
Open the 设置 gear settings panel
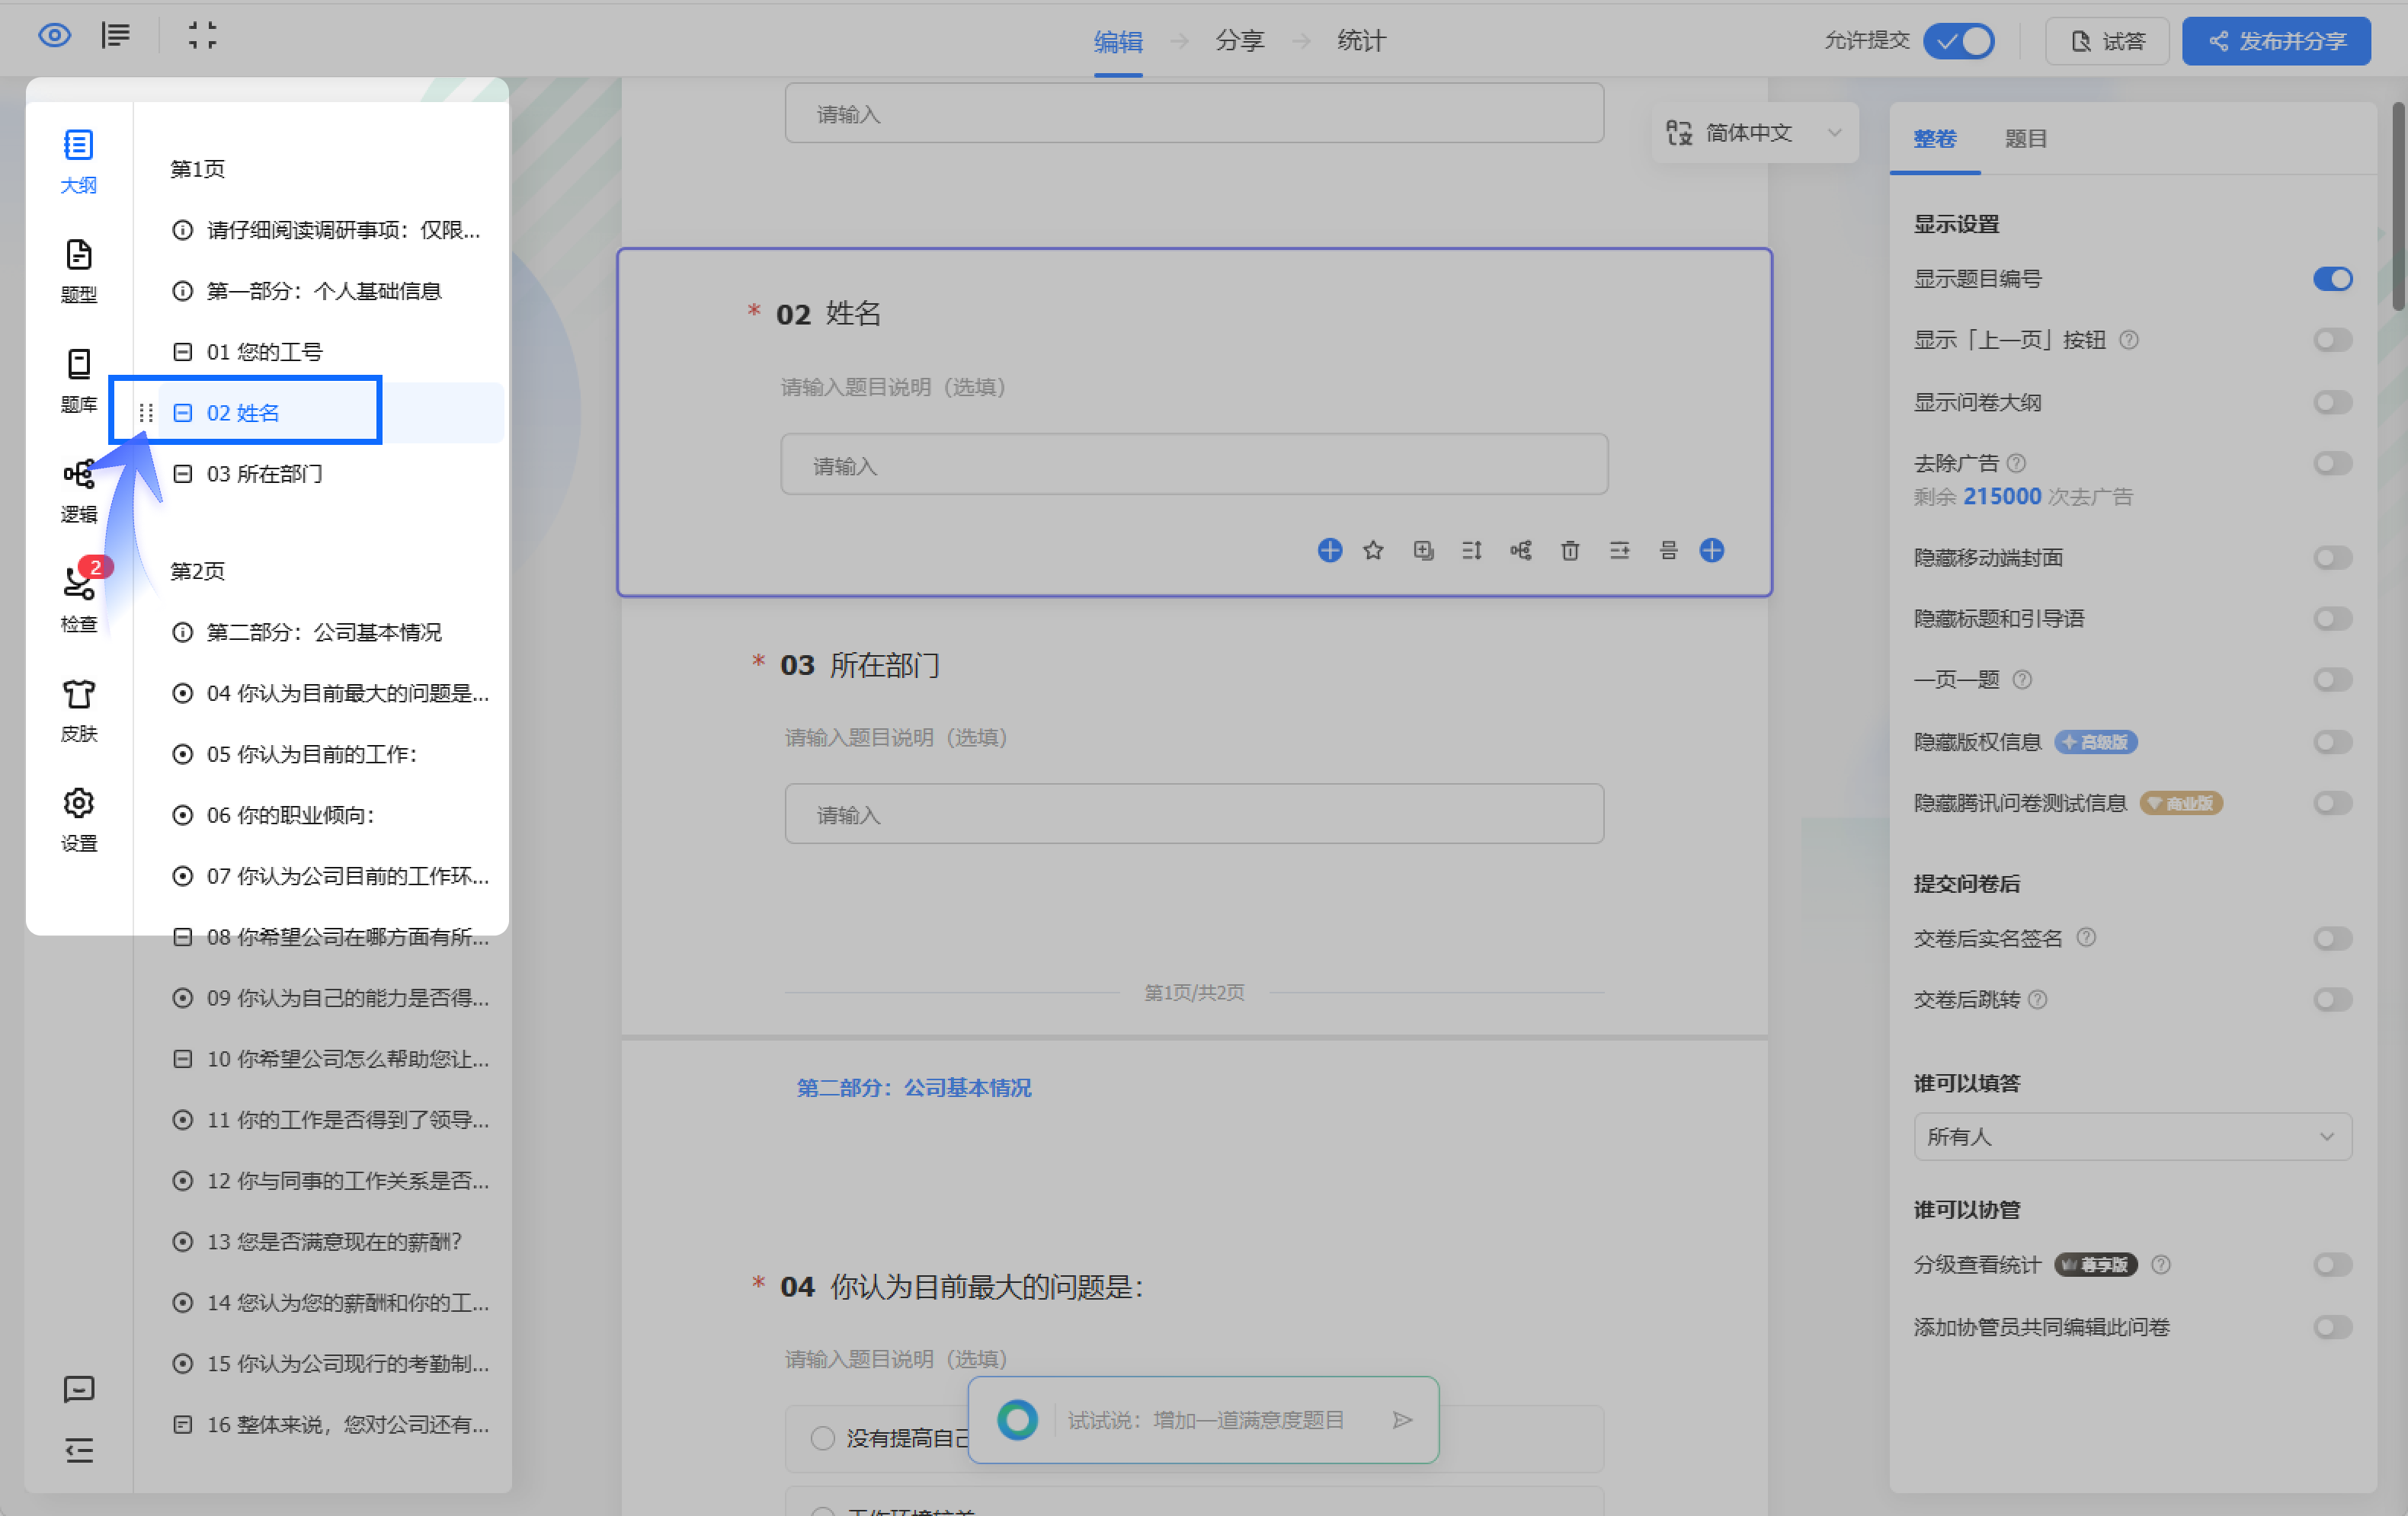point(79,820)
